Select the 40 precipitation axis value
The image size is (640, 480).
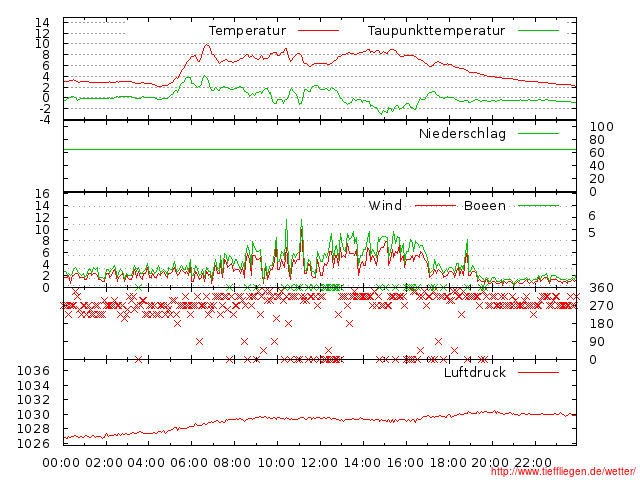pos(597,166)
